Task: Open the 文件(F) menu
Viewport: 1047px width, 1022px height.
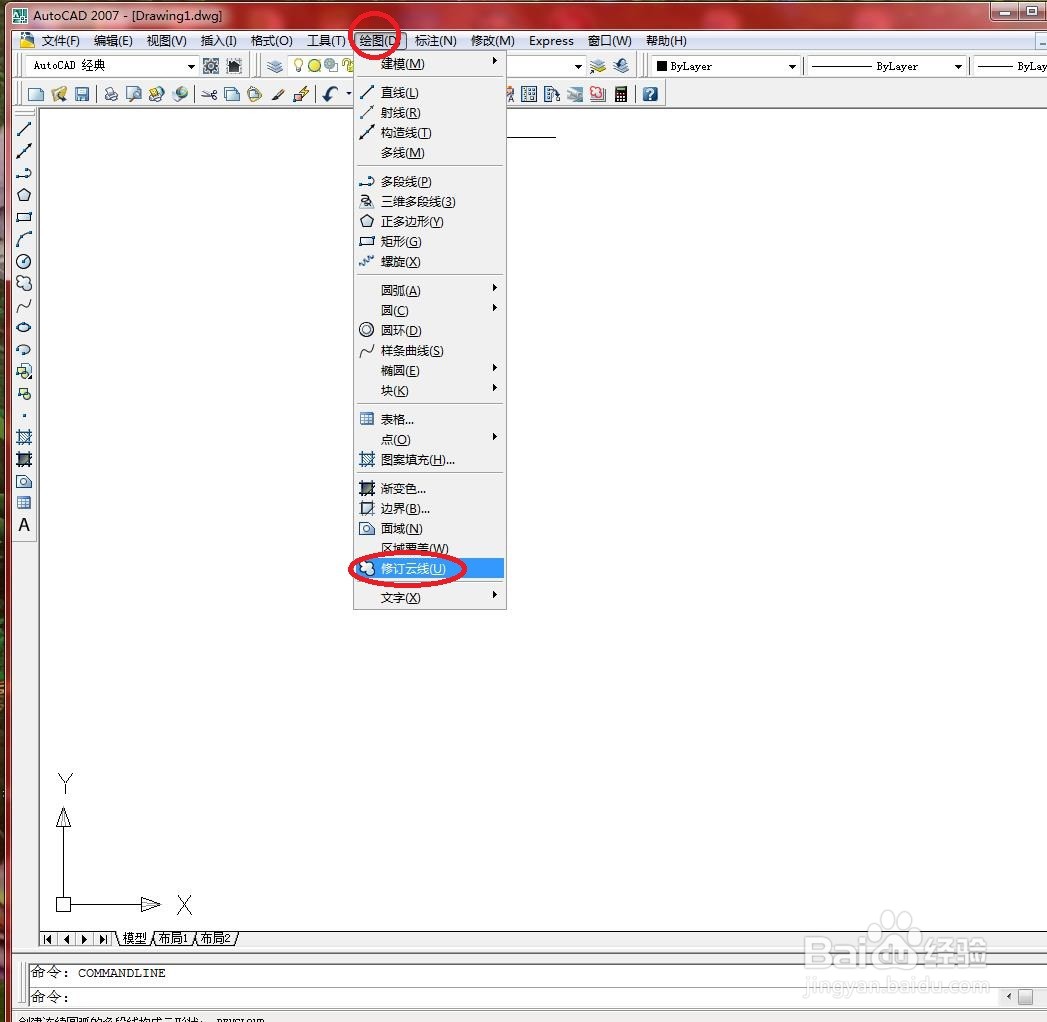Action: click(61, 41)
